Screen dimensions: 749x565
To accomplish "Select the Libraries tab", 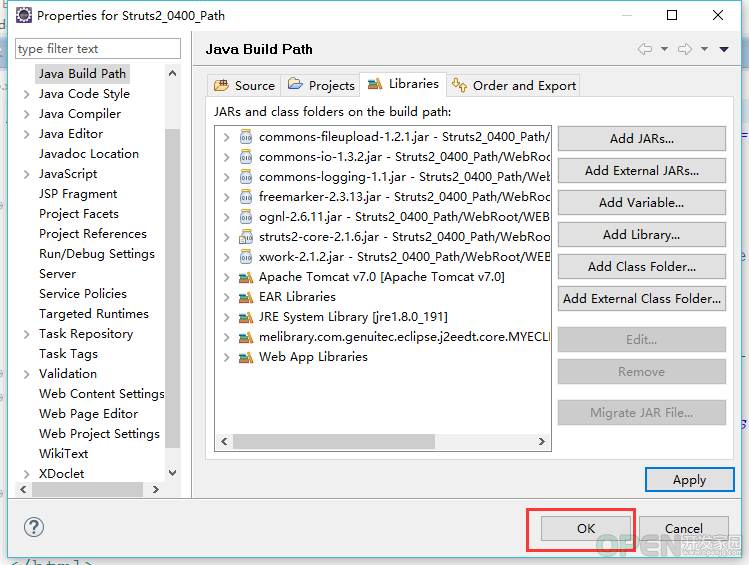I will coord(403,84).
